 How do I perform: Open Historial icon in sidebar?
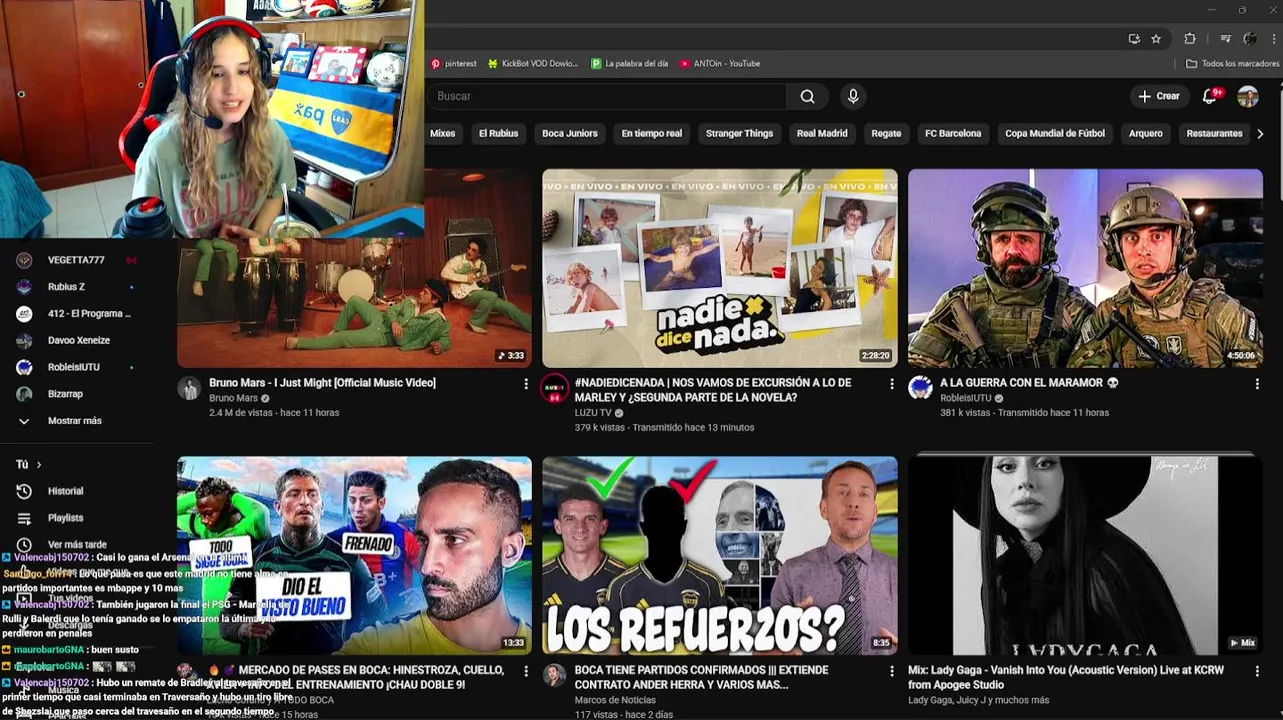pos(24,491)
